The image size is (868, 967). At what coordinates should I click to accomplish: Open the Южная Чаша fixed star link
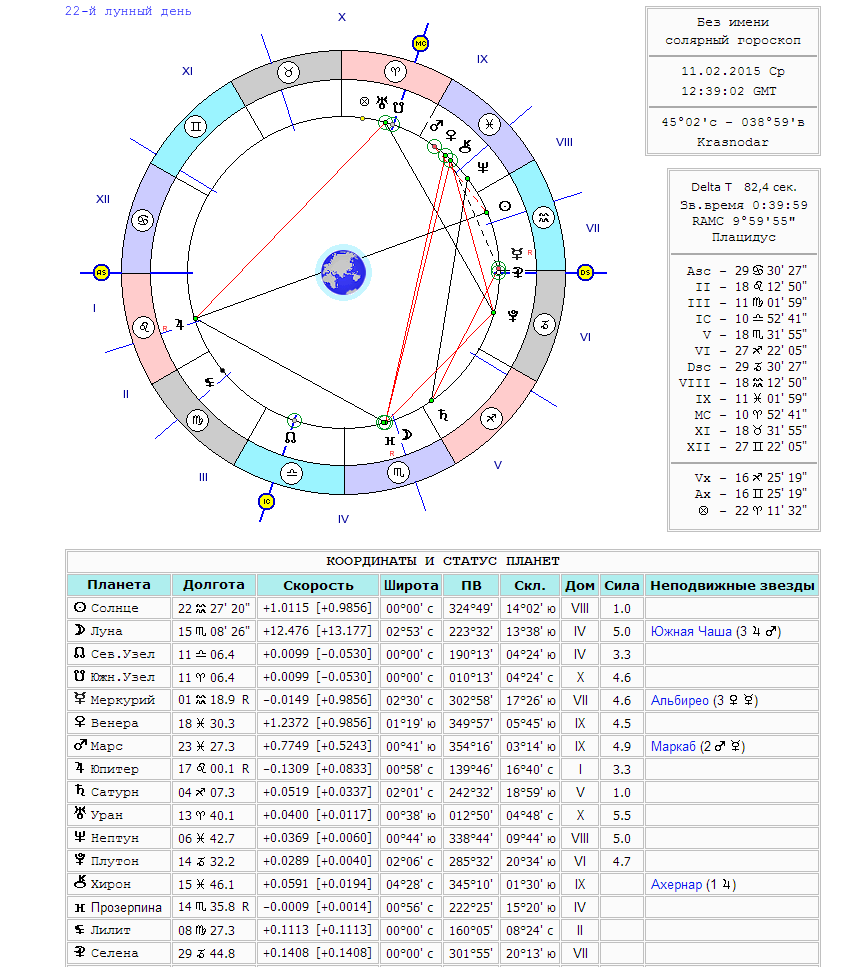(x=691, y=632)
